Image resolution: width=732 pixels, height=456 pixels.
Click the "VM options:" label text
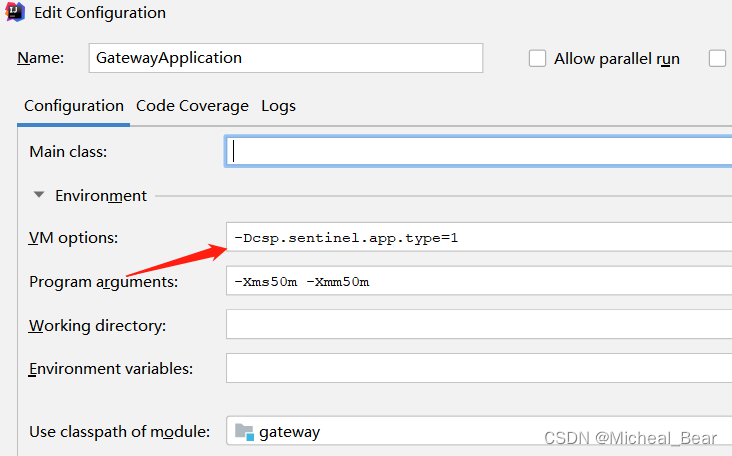(x=74, y=238)
